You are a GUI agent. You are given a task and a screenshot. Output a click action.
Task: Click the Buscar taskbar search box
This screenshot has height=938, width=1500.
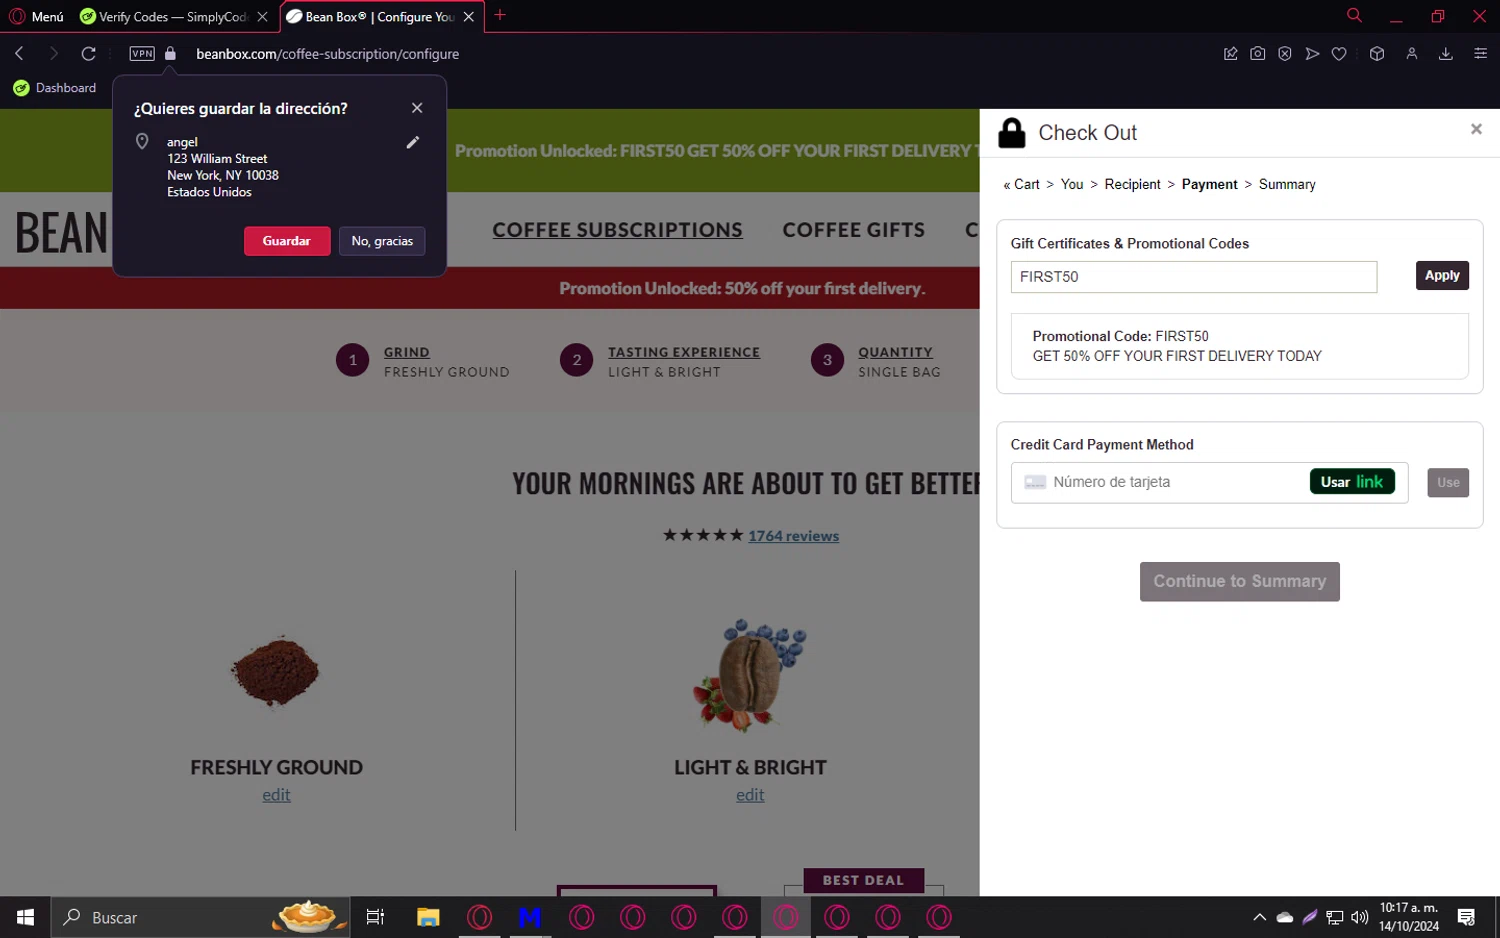pos(200,917)
